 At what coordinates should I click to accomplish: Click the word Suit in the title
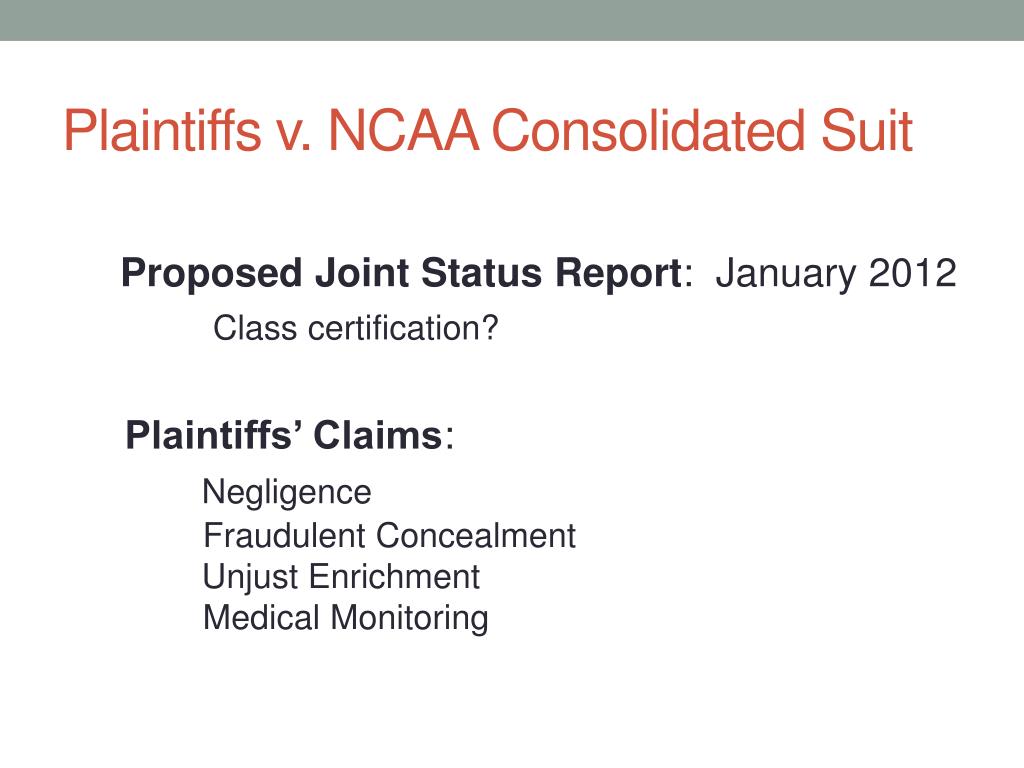[867, 131]
